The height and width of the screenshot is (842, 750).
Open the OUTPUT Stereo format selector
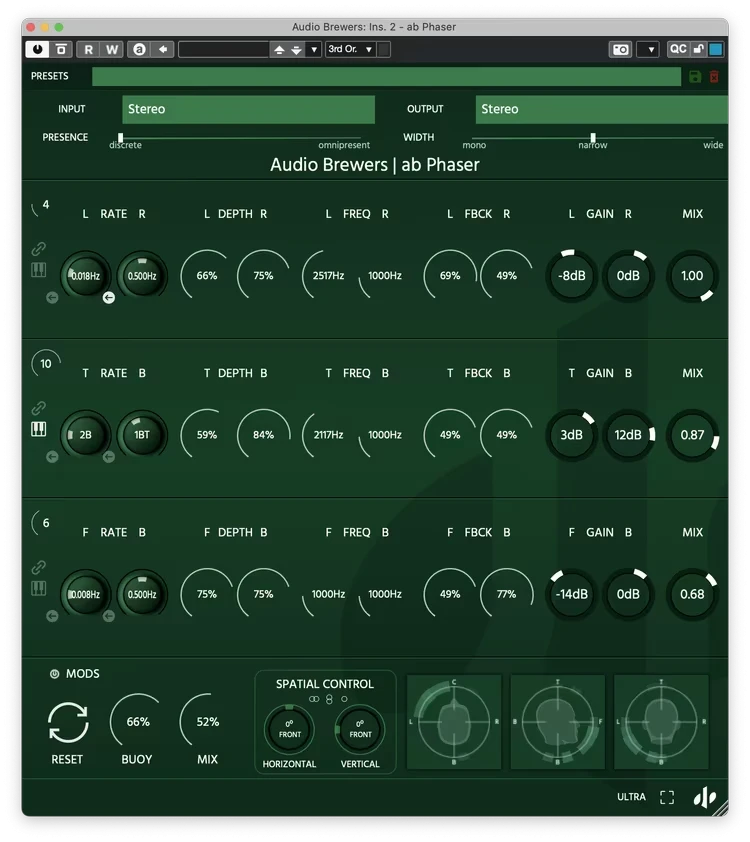(x=601, y=109)
